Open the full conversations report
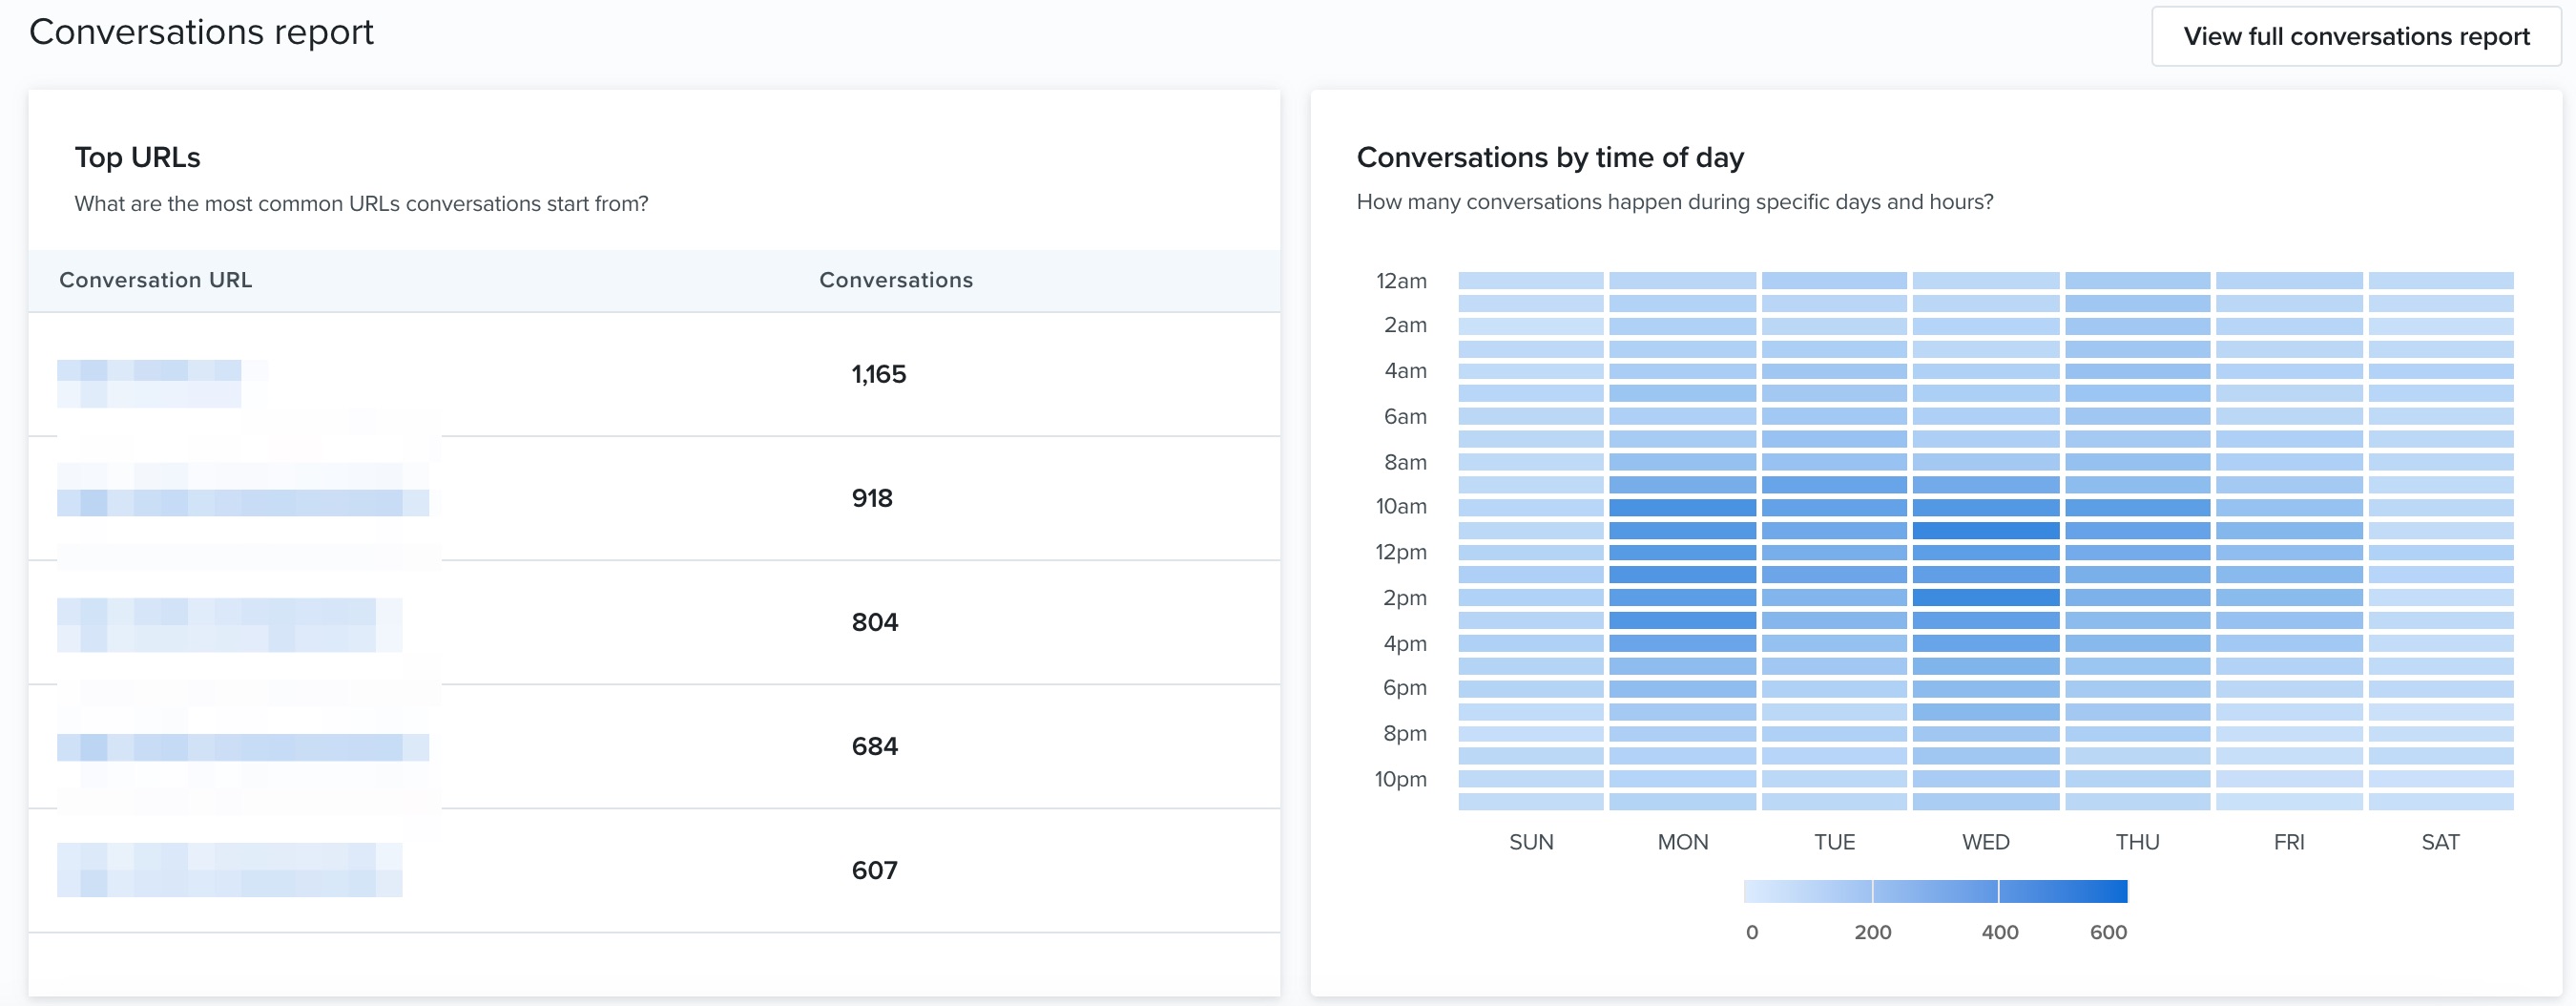The width and height of the screenshot is (2576, 1006). pyautogui.click(x=2356, y=37)
